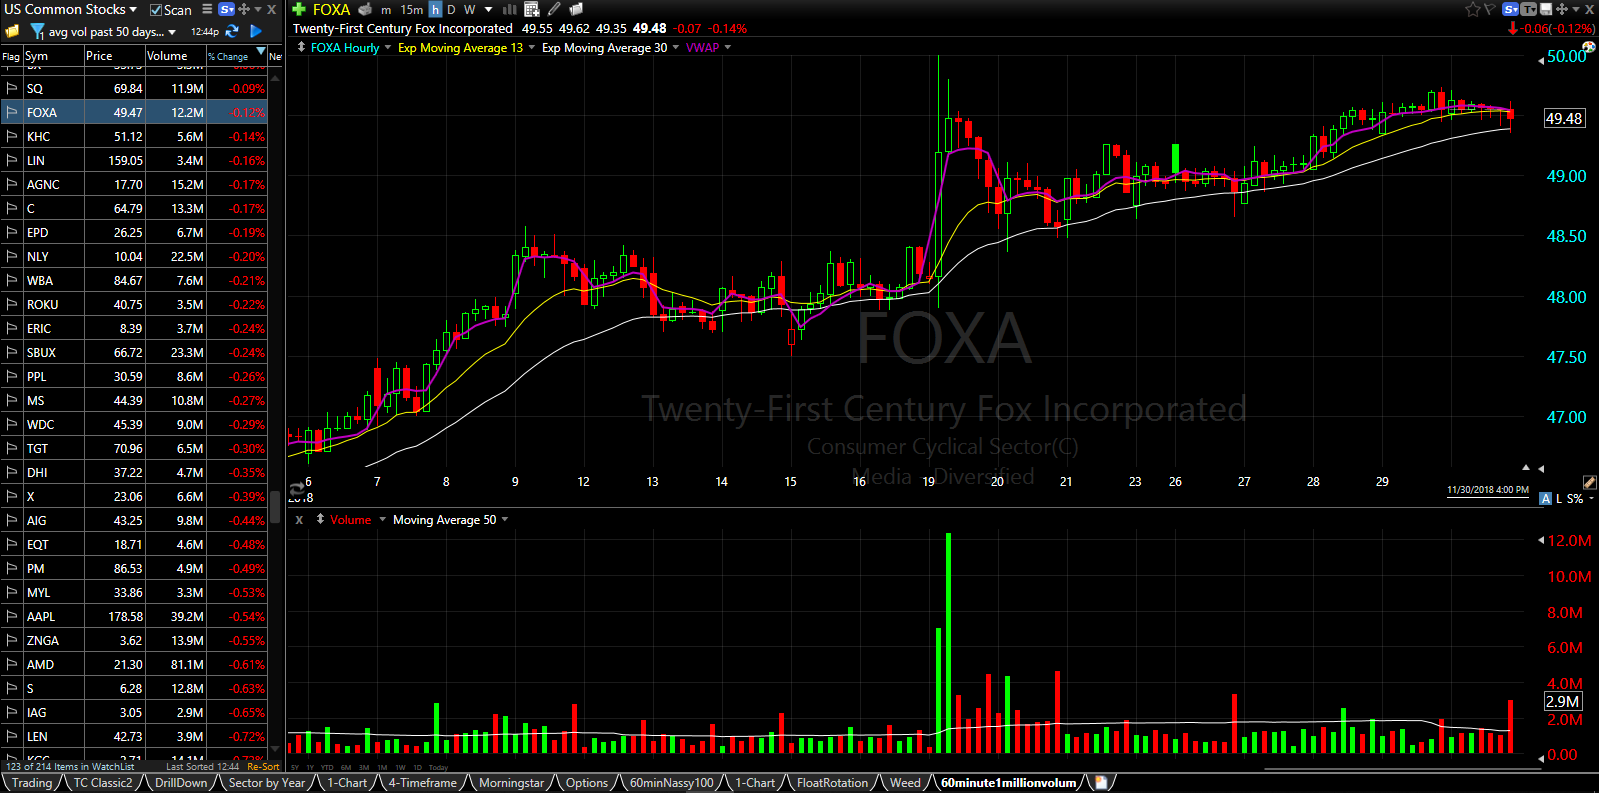This screenshot has width=1599, height=793.
Task: Switch to Trading tab
Action: (x=32, y=783)
